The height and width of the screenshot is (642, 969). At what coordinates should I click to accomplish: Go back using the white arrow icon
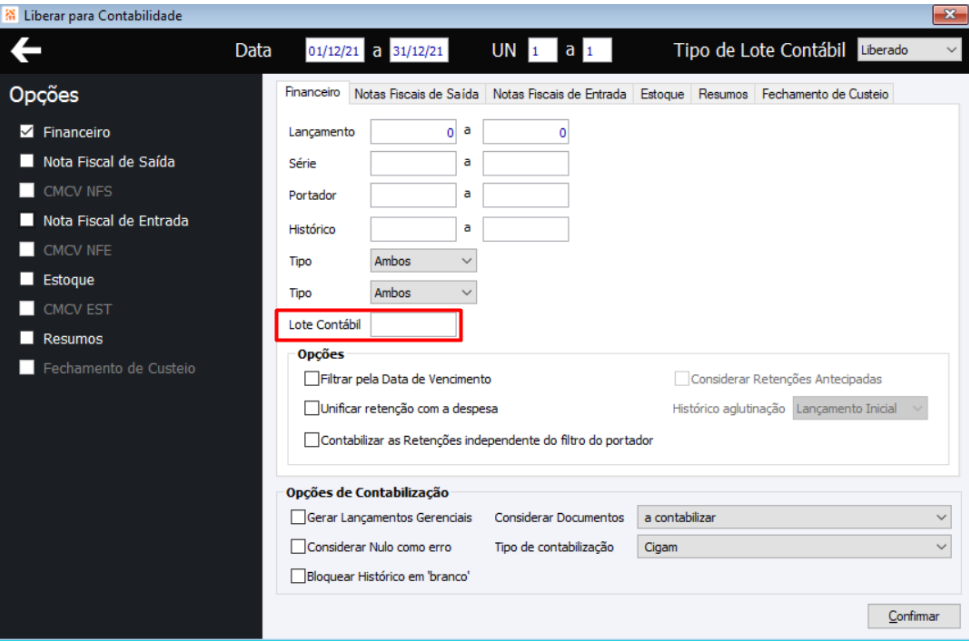click(x=26, y=50)
